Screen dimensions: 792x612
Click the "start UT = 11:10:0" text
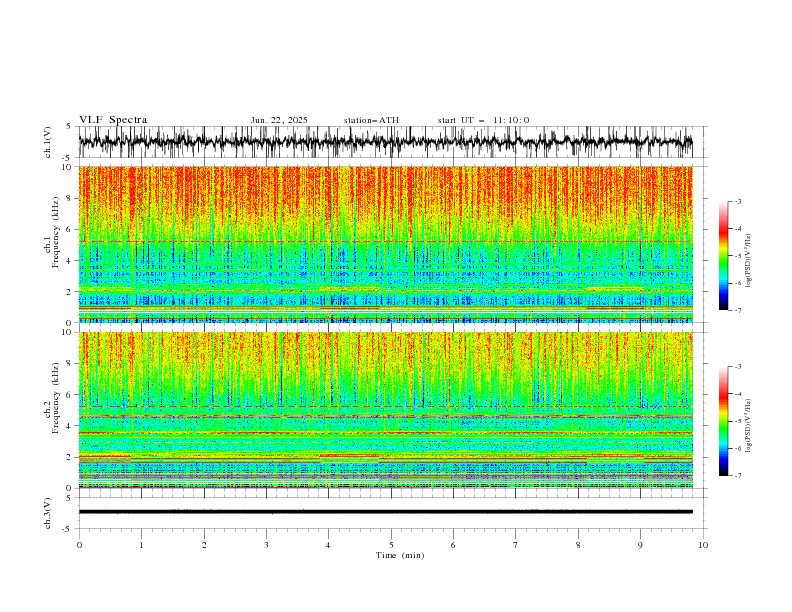pos(483,120)
